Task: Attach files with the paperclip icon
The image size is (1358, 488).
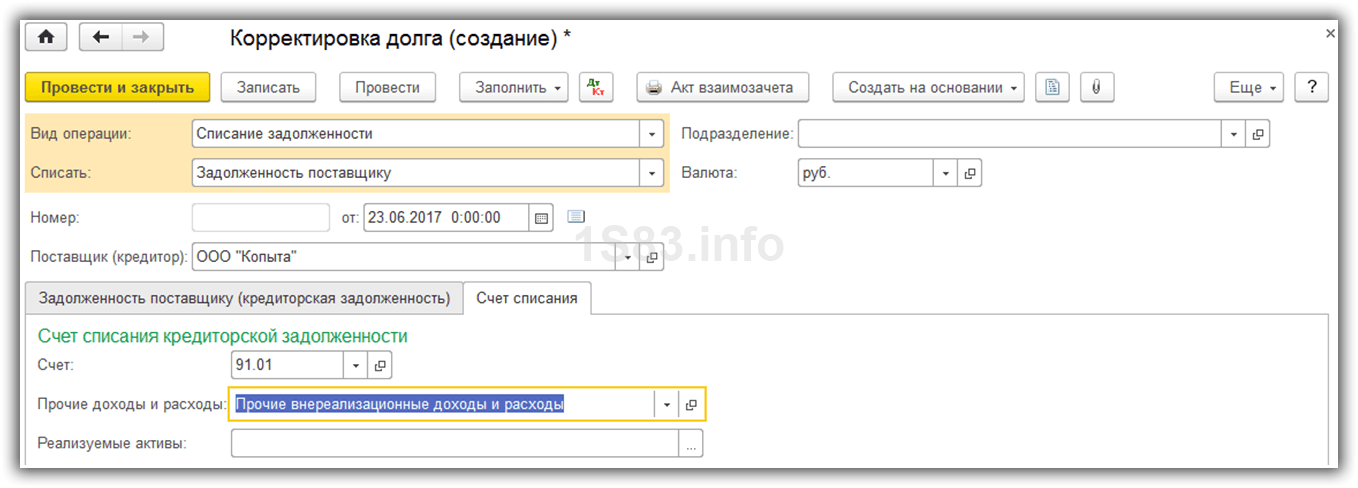Action: pyautogui.click(x=1096, y=87)
